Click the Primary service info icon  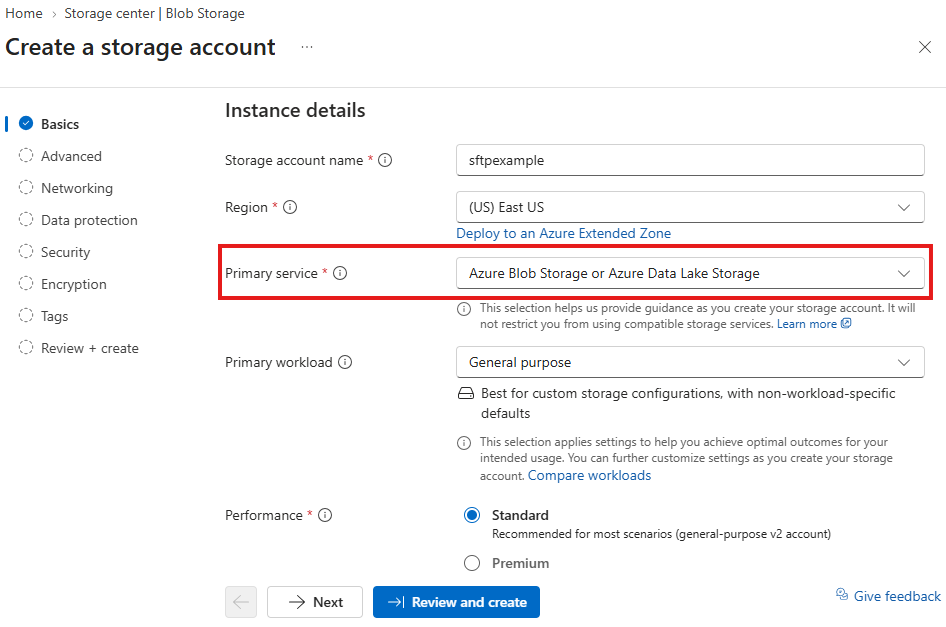340,273
